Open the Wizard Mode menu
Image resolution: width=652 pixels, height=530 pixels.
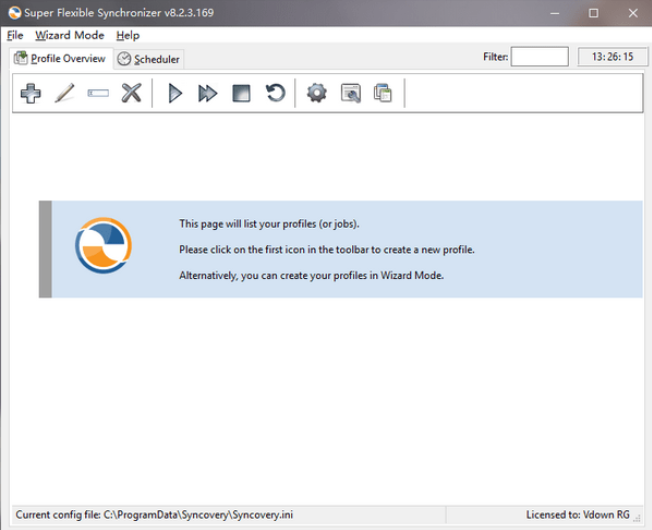click(x=69, y=35)
